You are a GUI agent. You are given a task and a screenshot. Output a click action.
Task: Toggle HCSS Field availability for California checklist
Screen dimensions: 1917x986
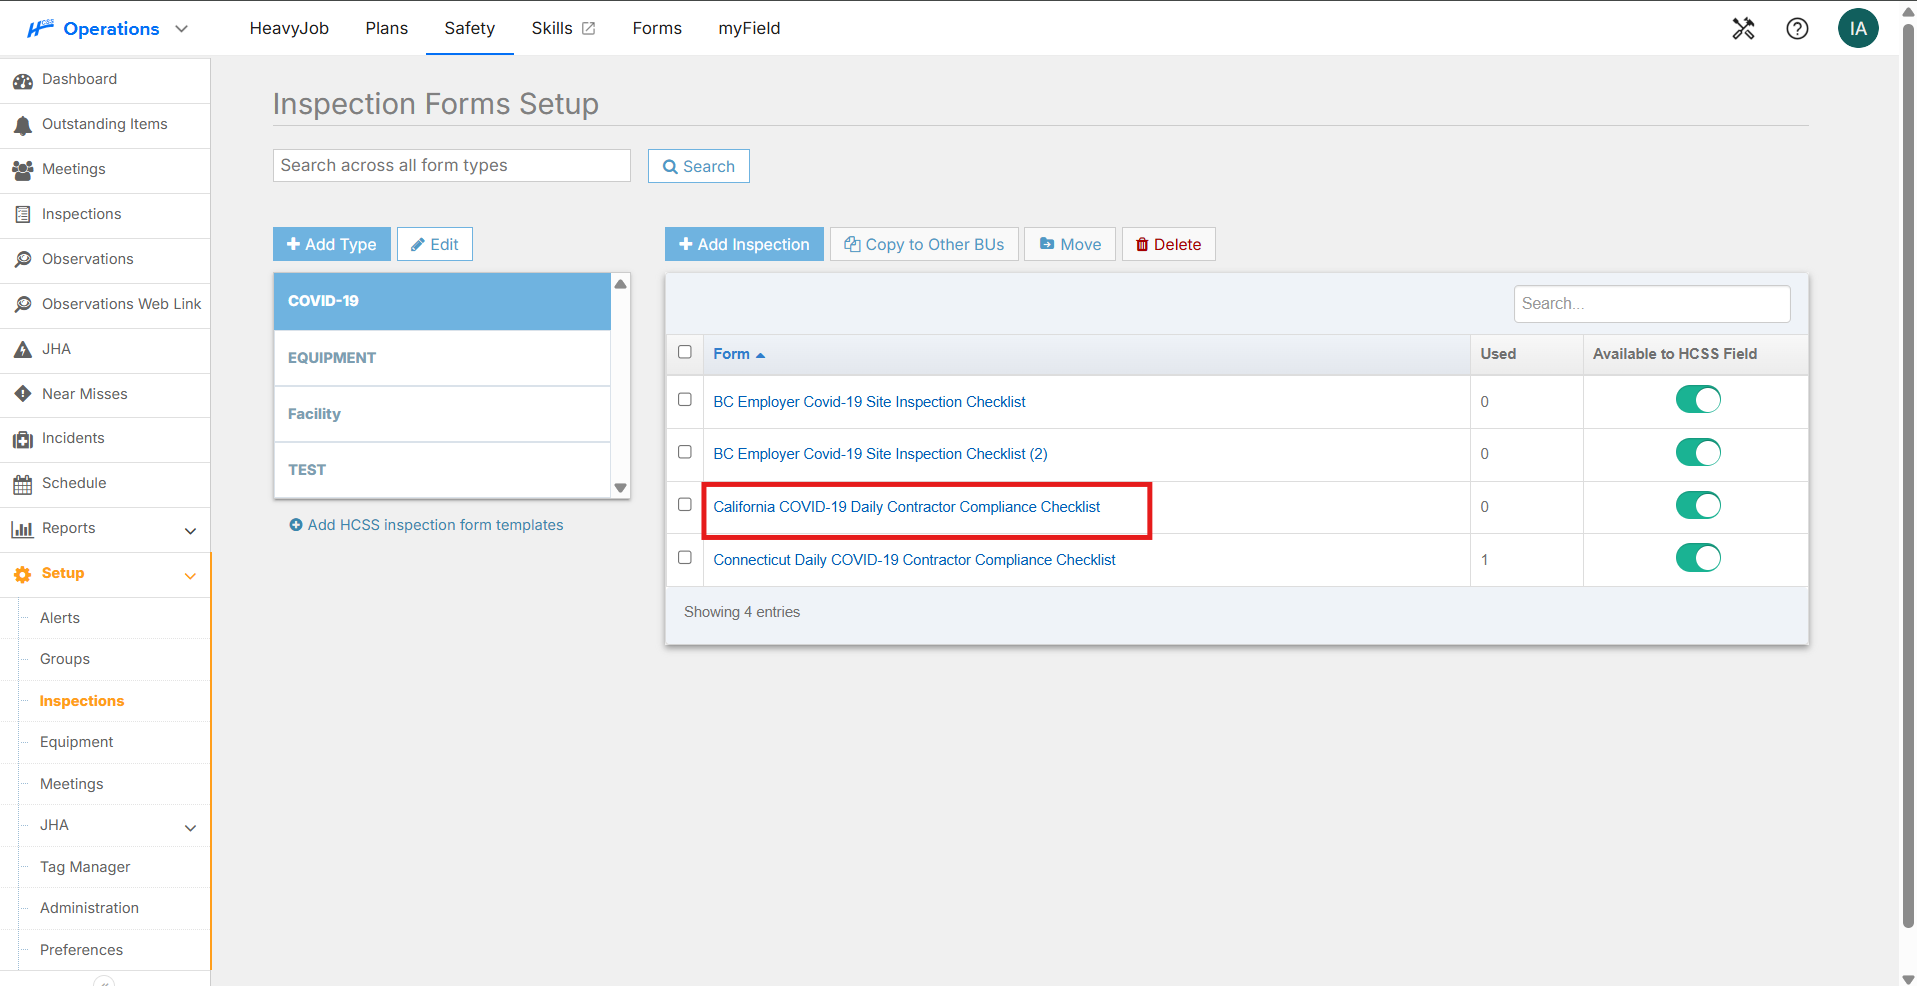[1698, 505]
